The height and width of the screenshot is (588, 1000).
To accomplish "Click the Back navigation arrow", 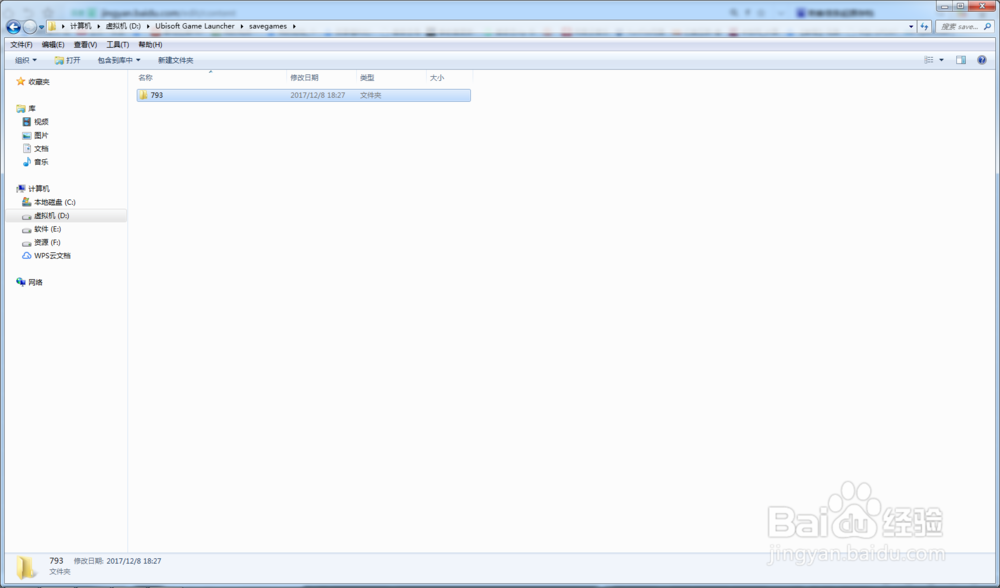I will (13, 27).
